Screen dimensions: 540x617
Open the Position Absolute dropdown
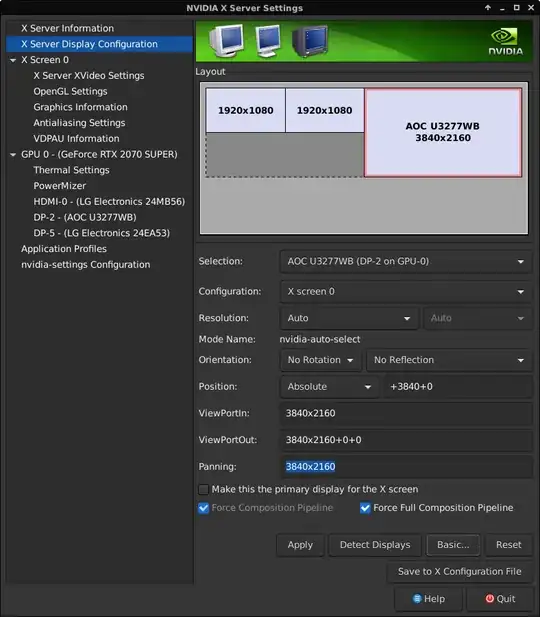pyautogui.click(x=329, y=387)
